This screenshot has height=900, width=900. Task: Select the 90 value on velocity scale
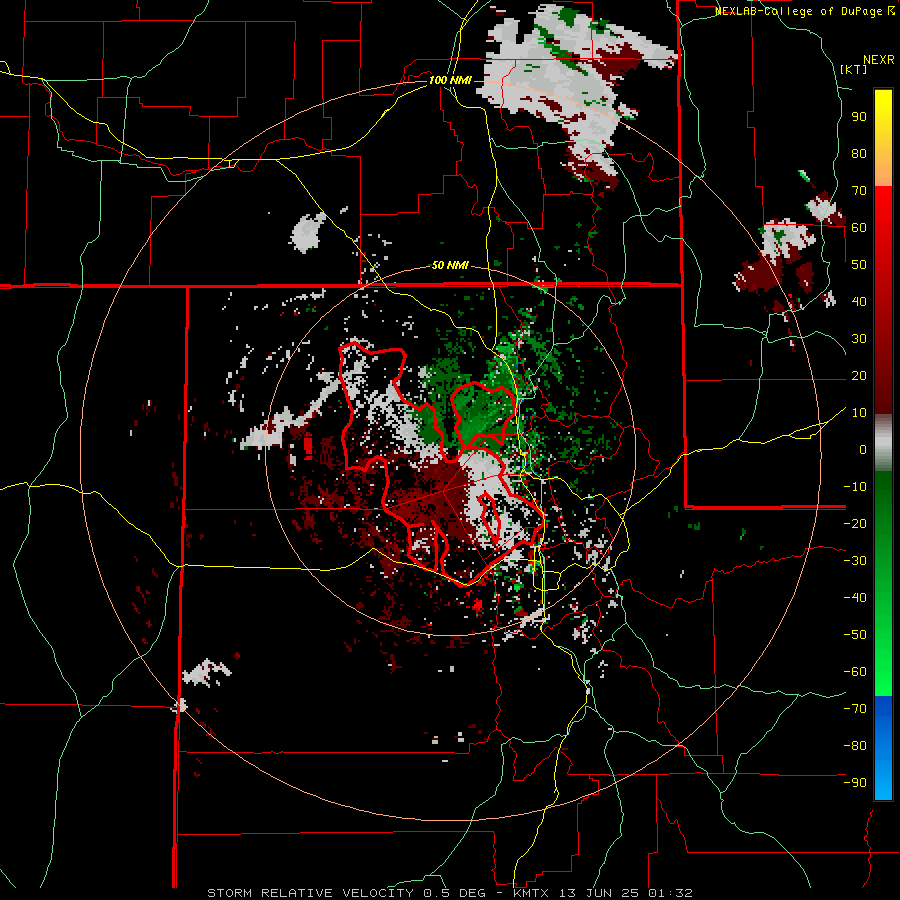click(x=859, y=117)
